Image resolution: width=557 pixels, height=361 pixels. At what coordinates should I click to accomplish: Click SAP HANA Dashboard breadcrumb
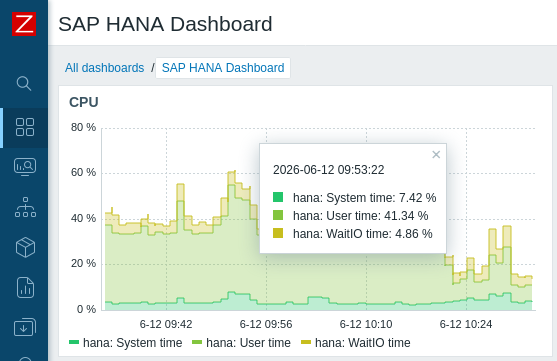tap(223, 68)
